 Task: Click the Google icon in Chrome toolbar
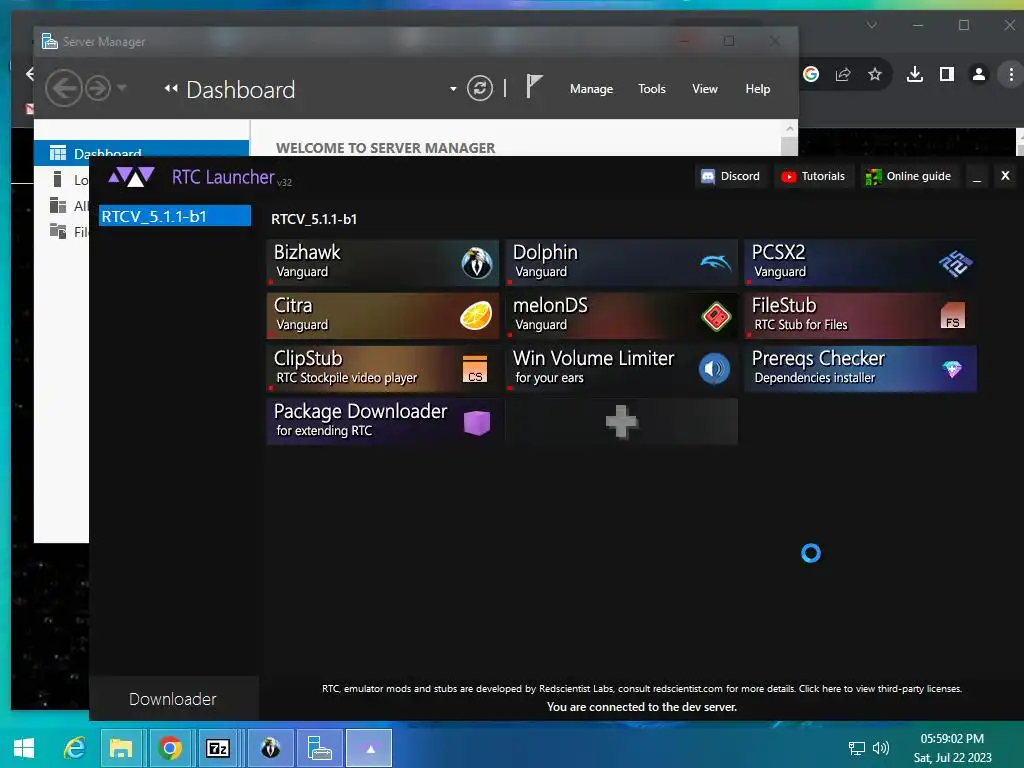tap(811, 74)
